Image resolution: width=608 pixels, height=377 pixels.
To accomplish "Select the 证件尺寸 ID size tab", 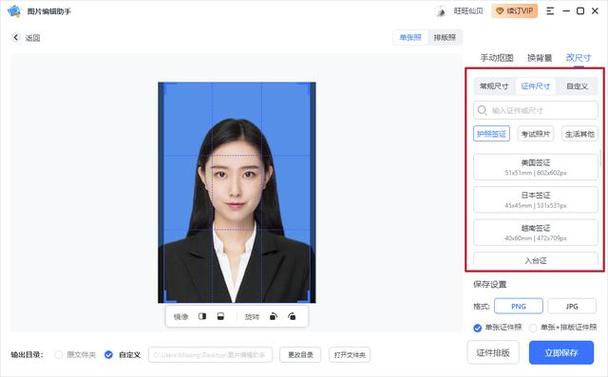I will pyautogui.click(x=535, y=86).
